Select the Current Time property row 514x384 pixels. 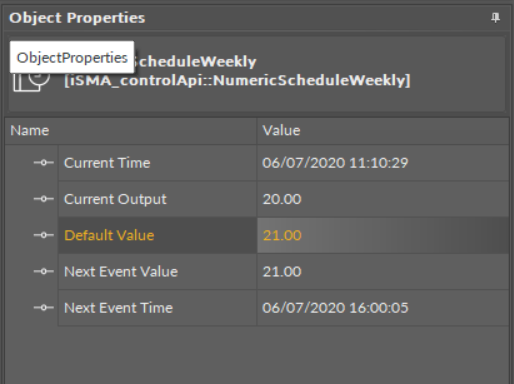[x=283, y=163]
